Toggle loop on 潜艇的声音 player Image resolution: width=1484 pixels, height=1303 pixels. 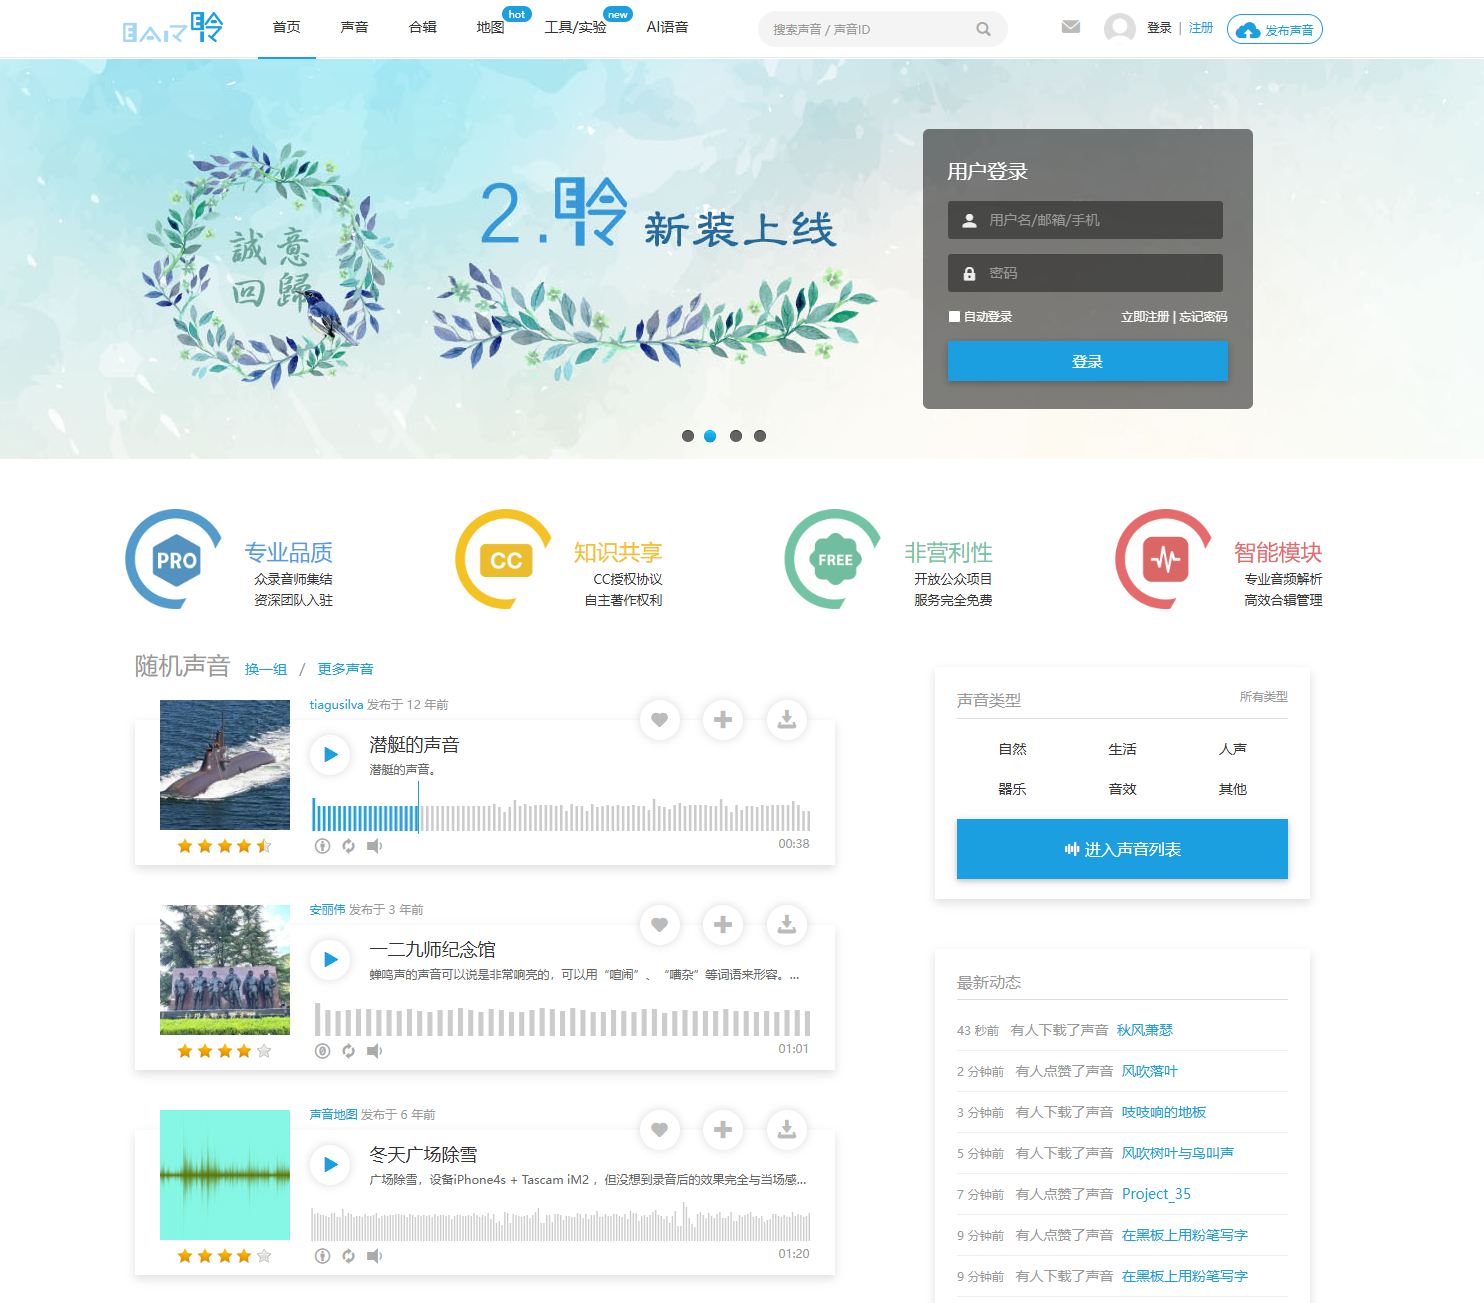click(348, 846)
